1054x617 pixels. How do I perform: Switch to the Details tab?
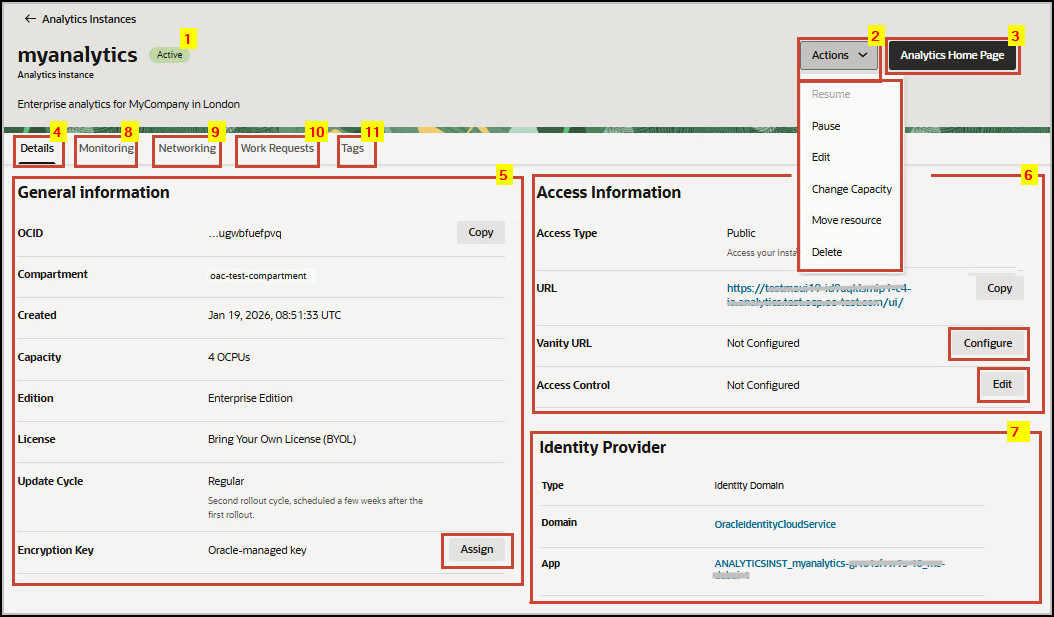pyautogui.click(x=37, y=149)
